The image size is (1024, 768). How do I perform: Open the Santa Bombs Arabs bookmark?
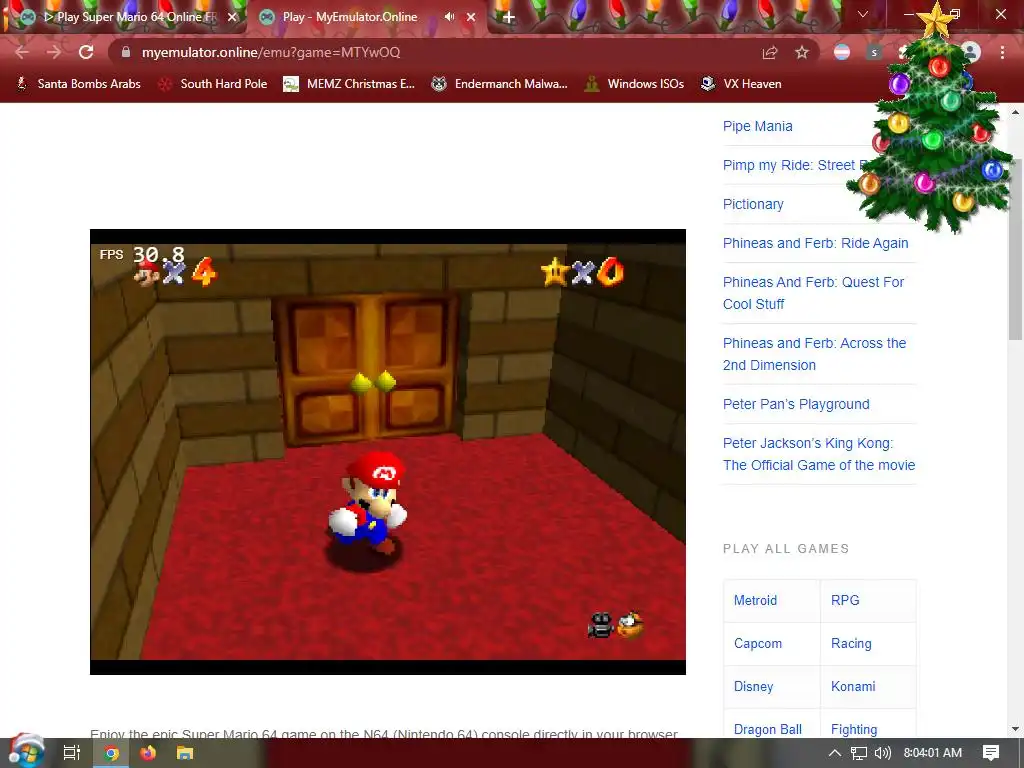pyautogui.click(x=78, y=84)
